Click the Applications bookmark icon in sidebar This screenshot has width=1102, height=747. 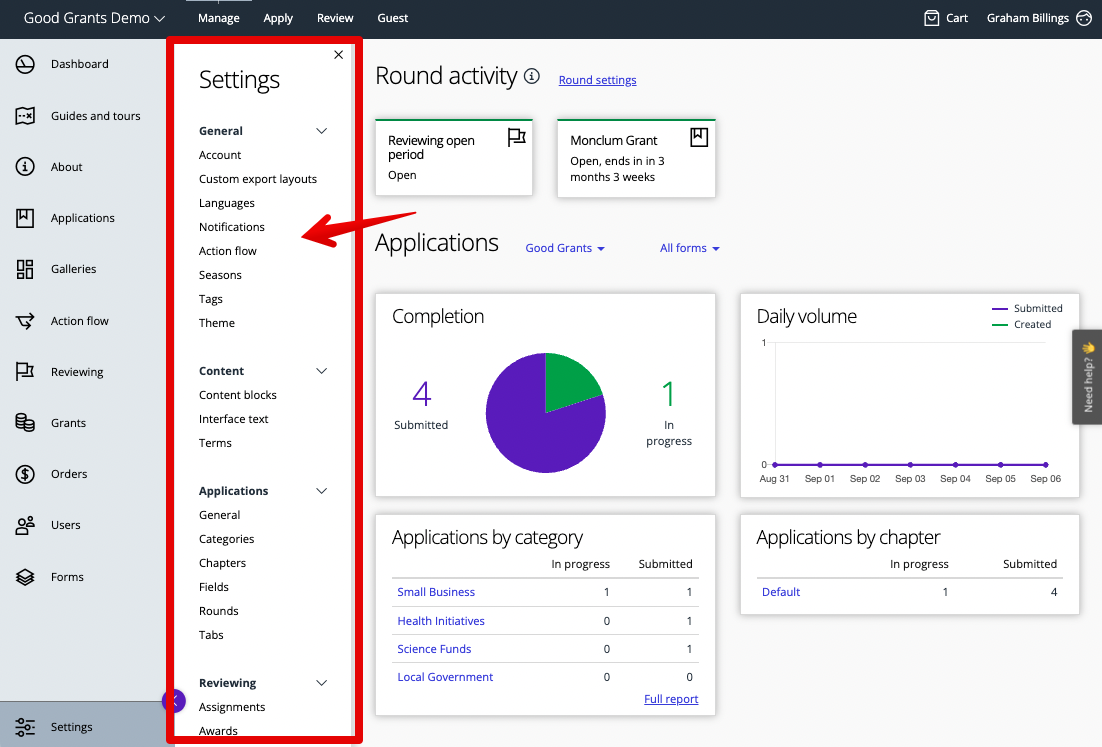[25, 219]
